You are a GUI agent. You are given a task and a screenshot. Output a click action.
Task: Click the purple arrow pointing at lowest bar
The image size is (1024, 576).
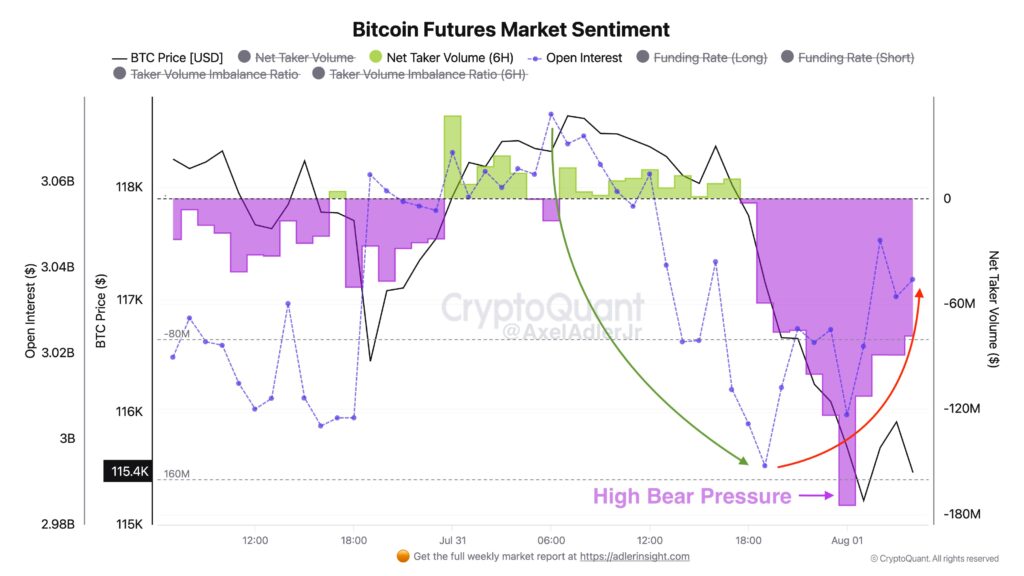pyautogui.click(x=816, y=496)
